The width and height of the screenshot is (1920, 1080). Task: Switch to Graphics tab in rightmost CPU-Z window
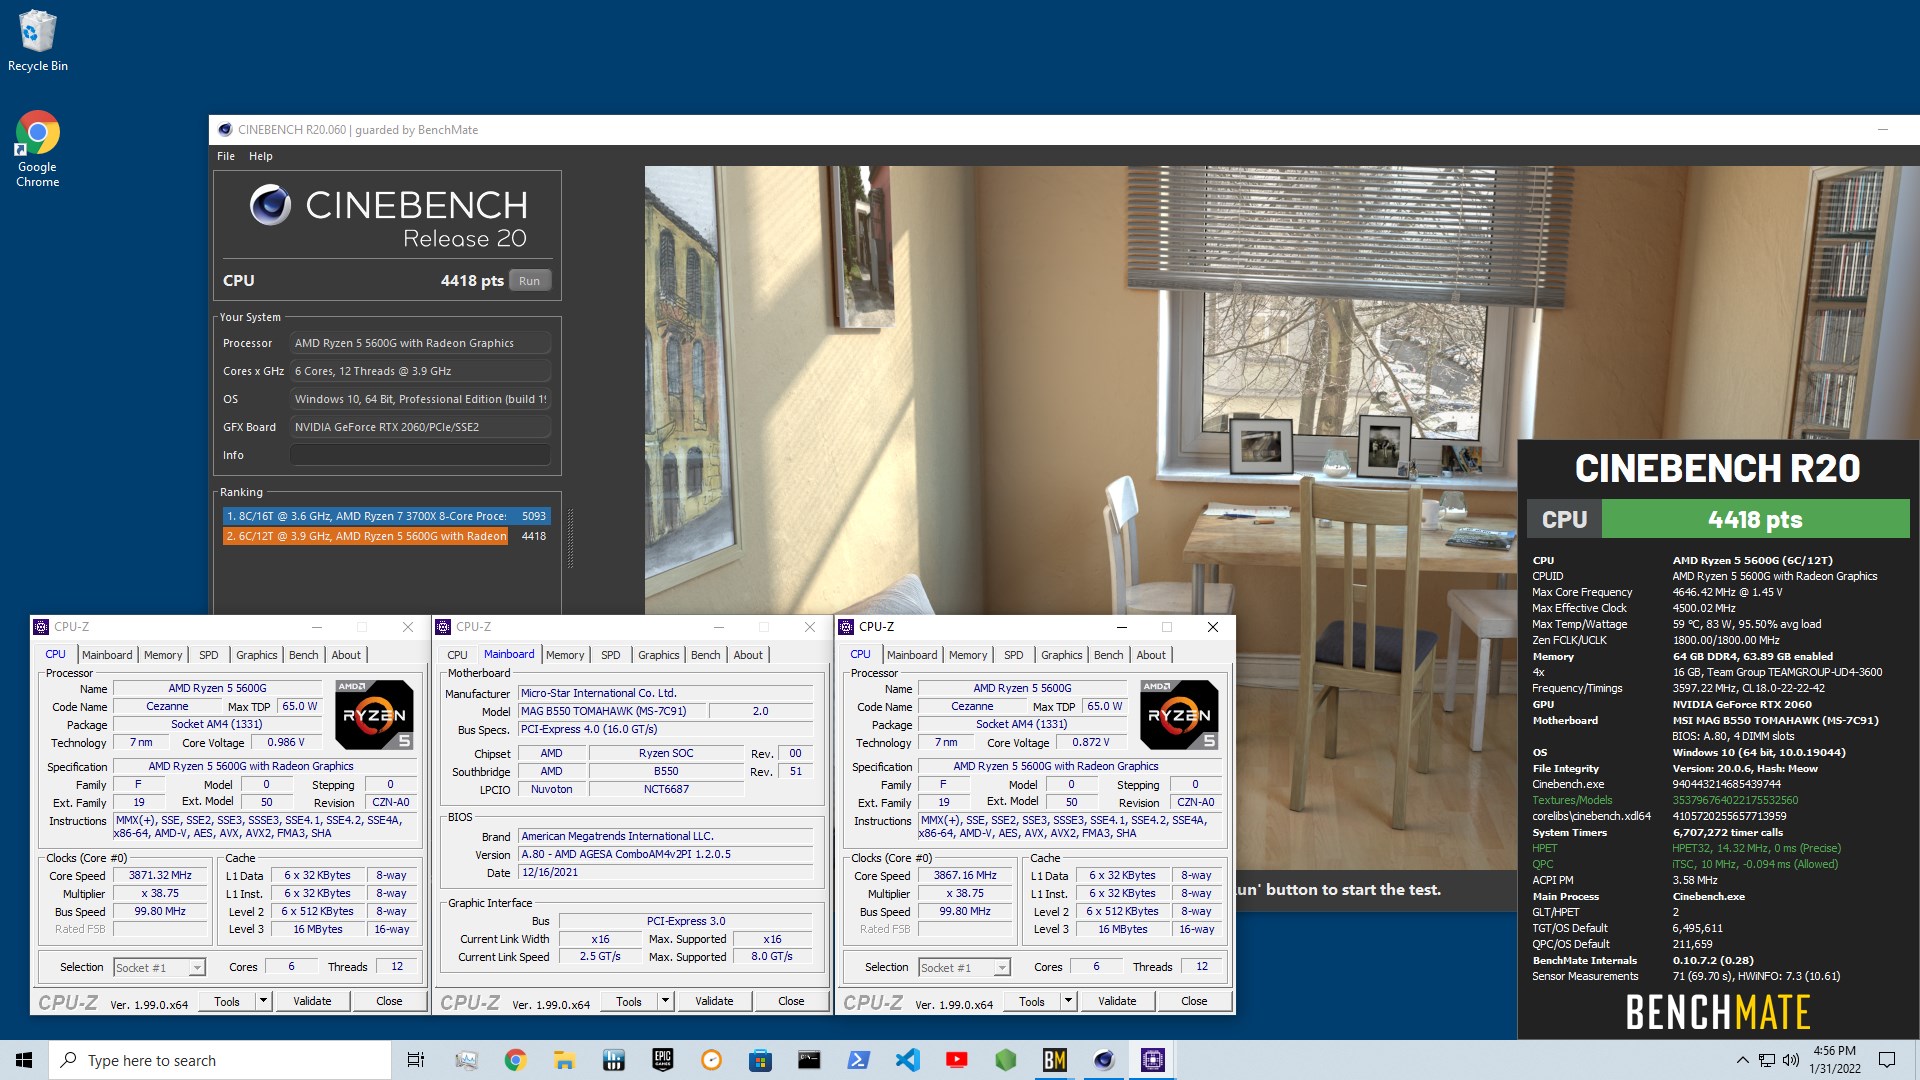[1061, 655]
